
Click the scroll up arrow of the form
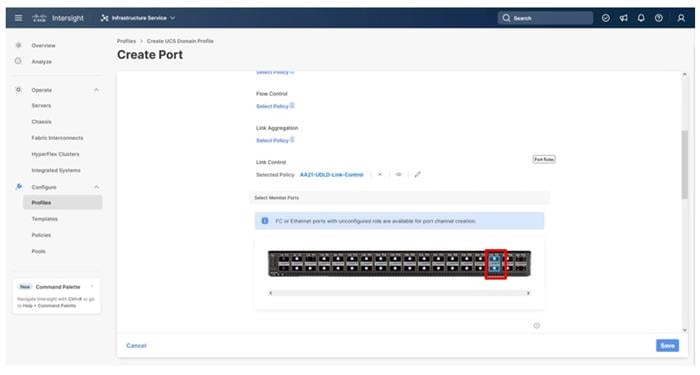(x=685, y=75)
